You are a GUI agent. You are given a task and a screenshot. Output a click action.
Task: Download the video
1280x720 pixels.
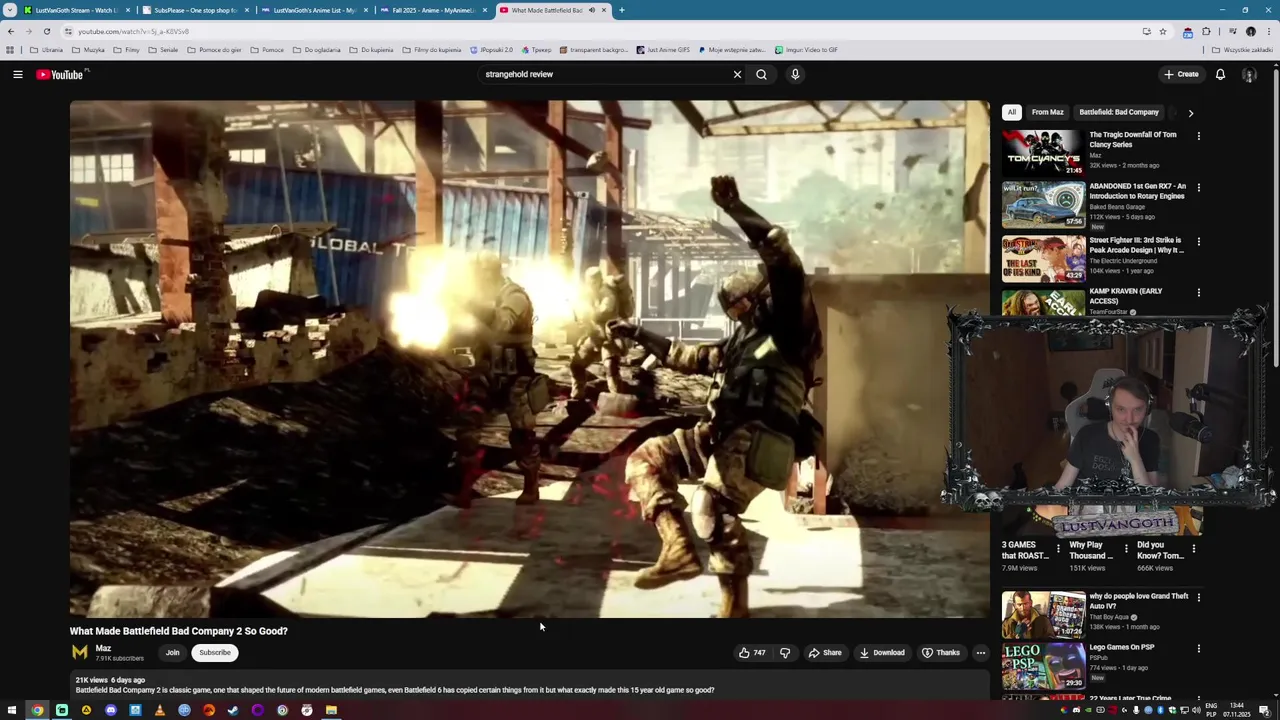882,653
